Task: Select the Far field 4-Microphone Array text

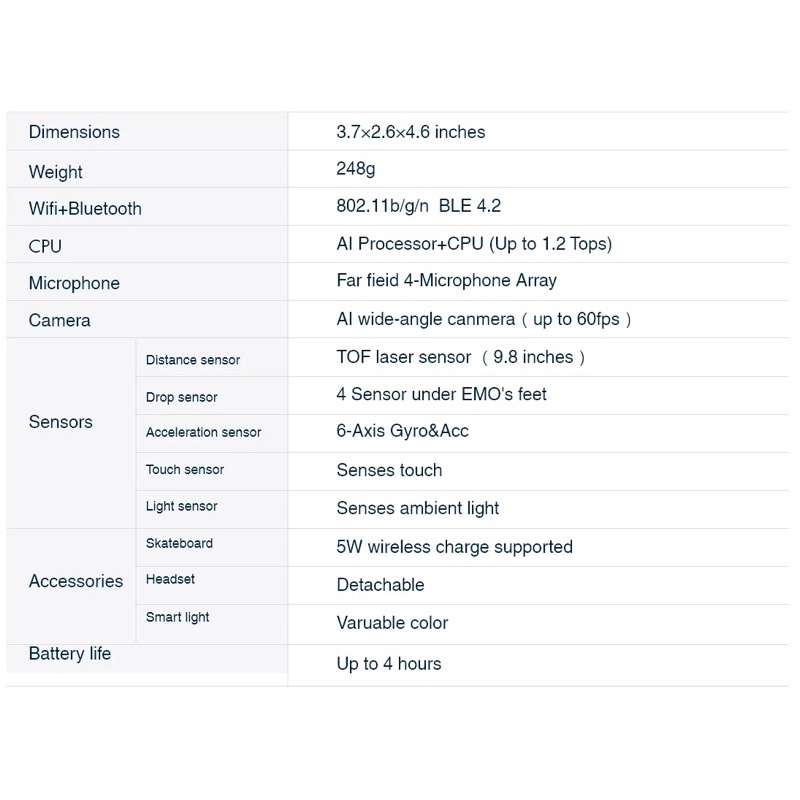Action: click(x=447, y=281)
